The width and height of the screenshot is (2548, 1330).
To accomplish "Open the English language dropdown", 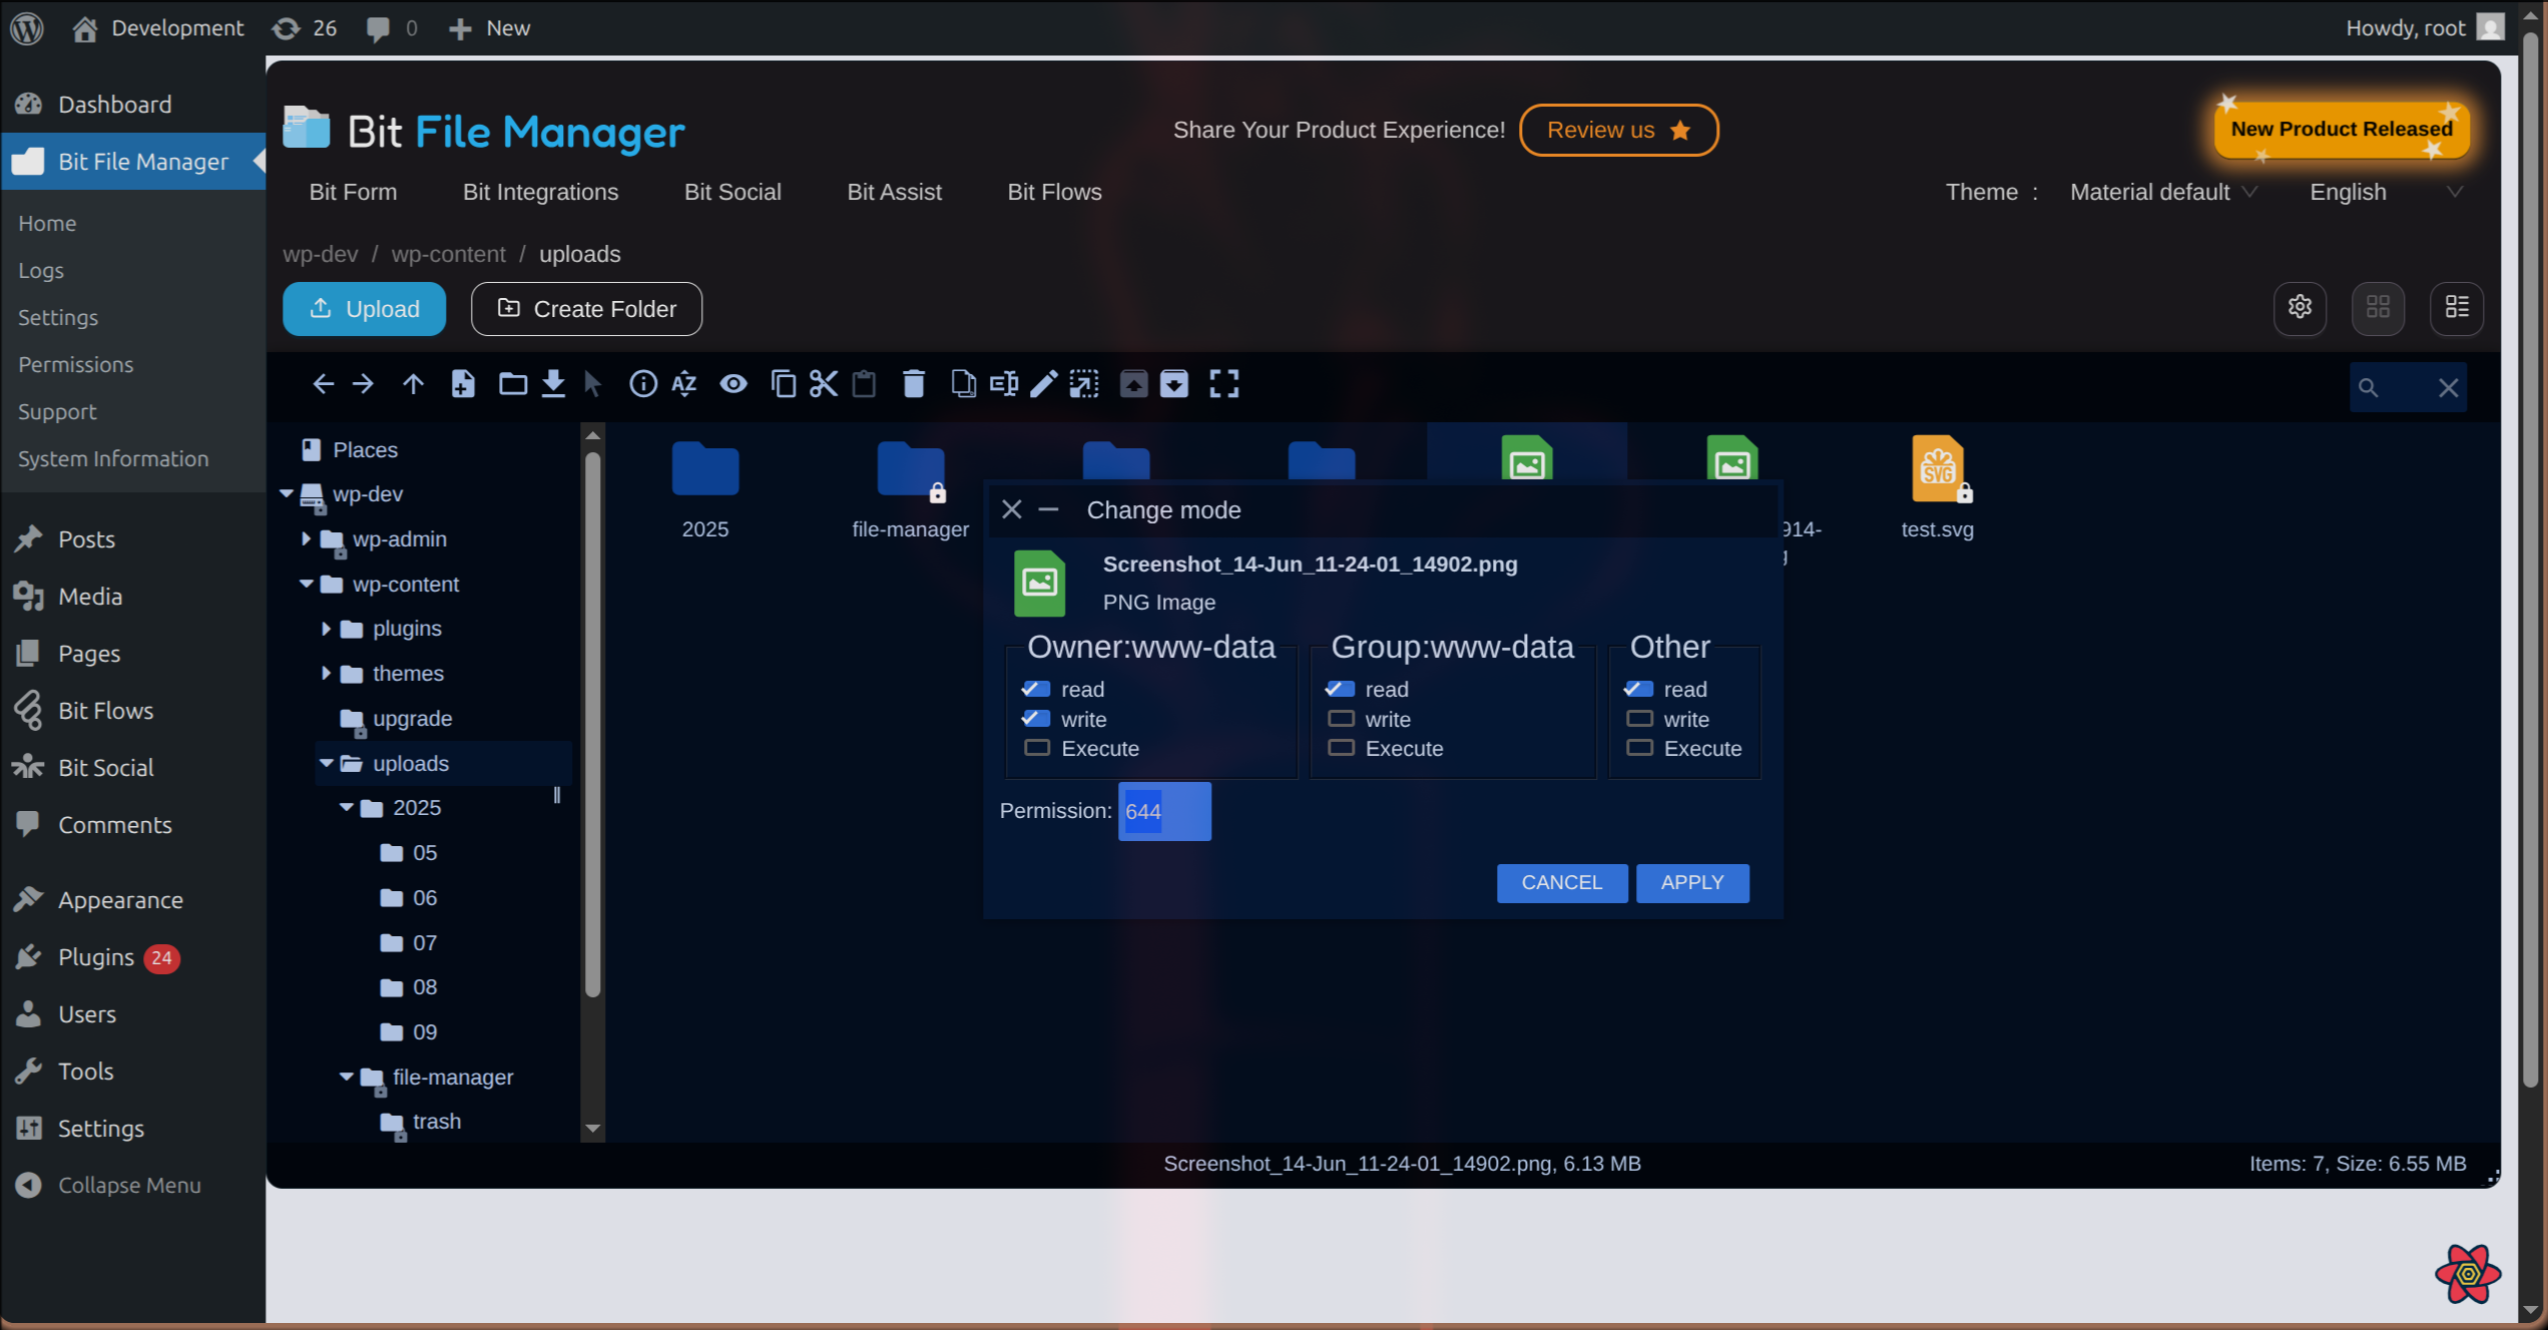I will point(2385,192).
